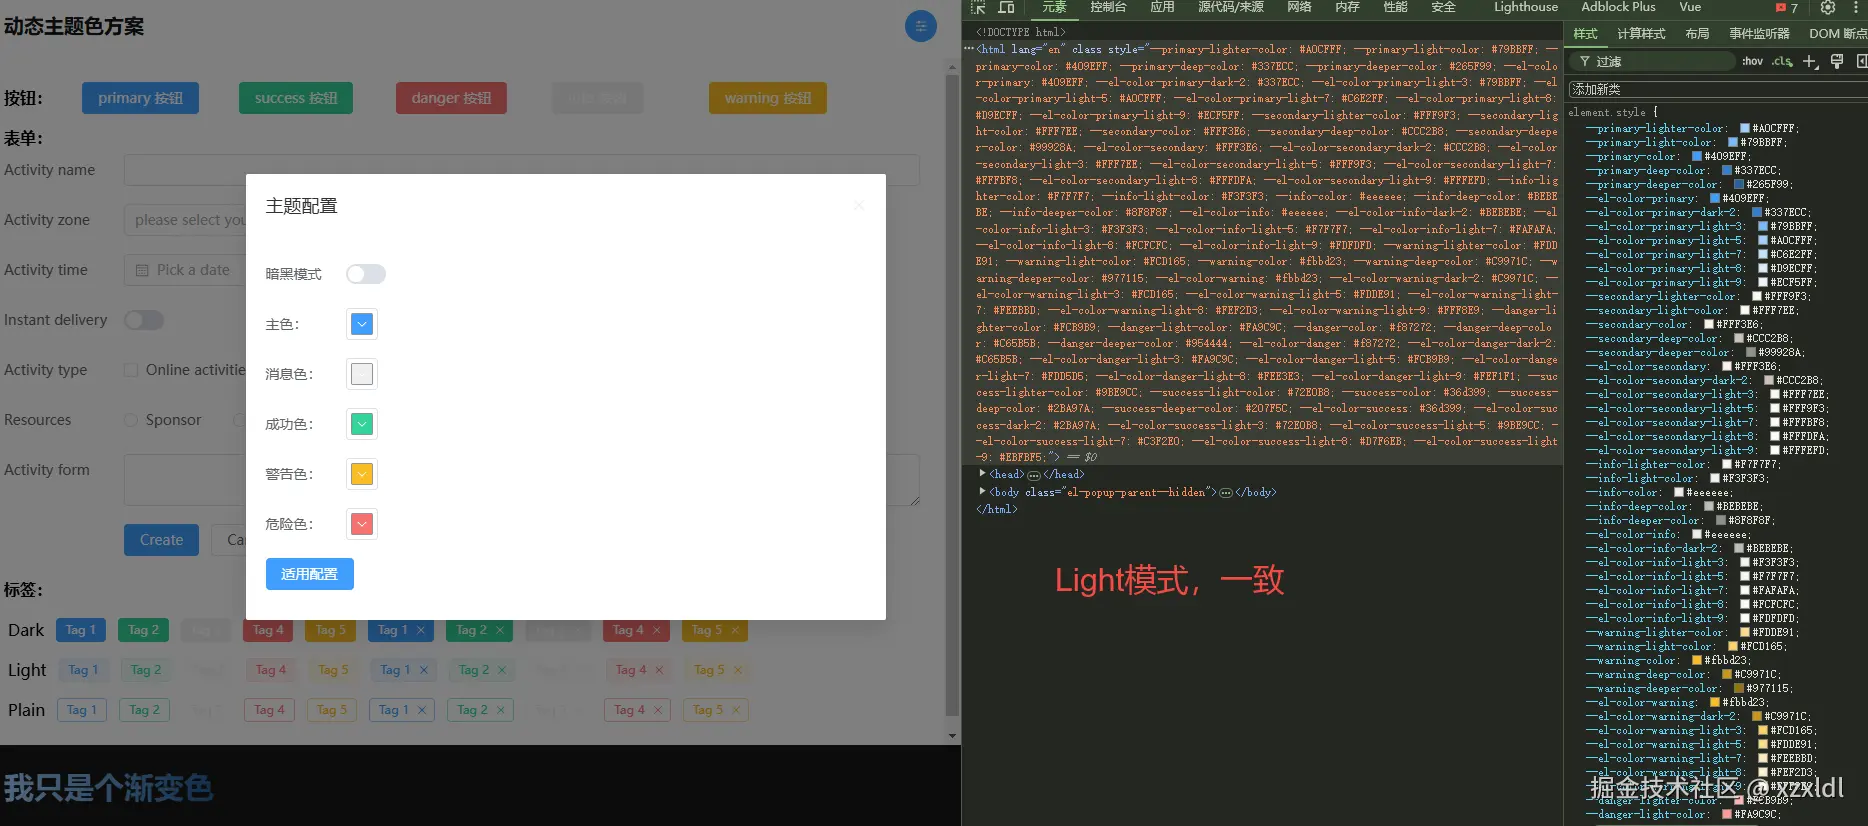Expand the body node in the DOM tree

(982, 492)
